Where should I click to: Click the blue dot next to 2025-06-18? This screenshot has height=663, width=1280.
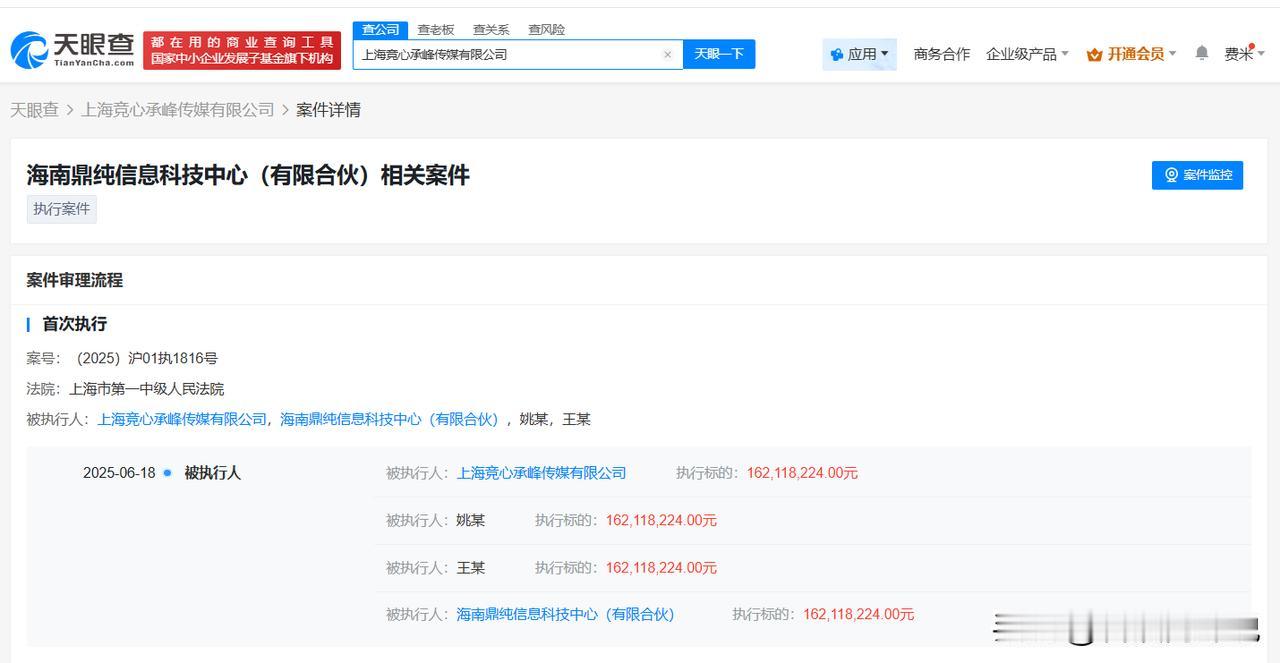(167, 473)
